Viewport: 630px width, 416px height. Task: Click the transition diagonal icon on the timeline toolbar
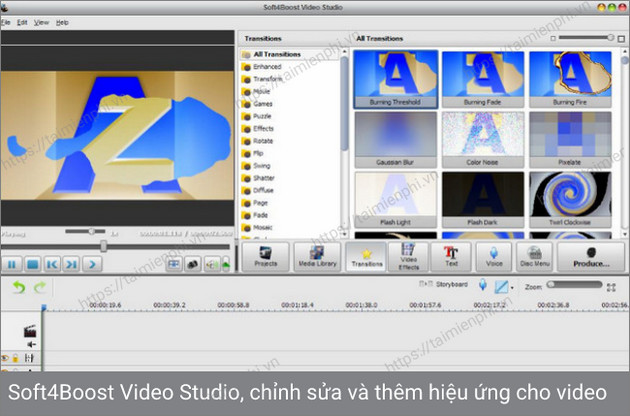pos(501,287)
